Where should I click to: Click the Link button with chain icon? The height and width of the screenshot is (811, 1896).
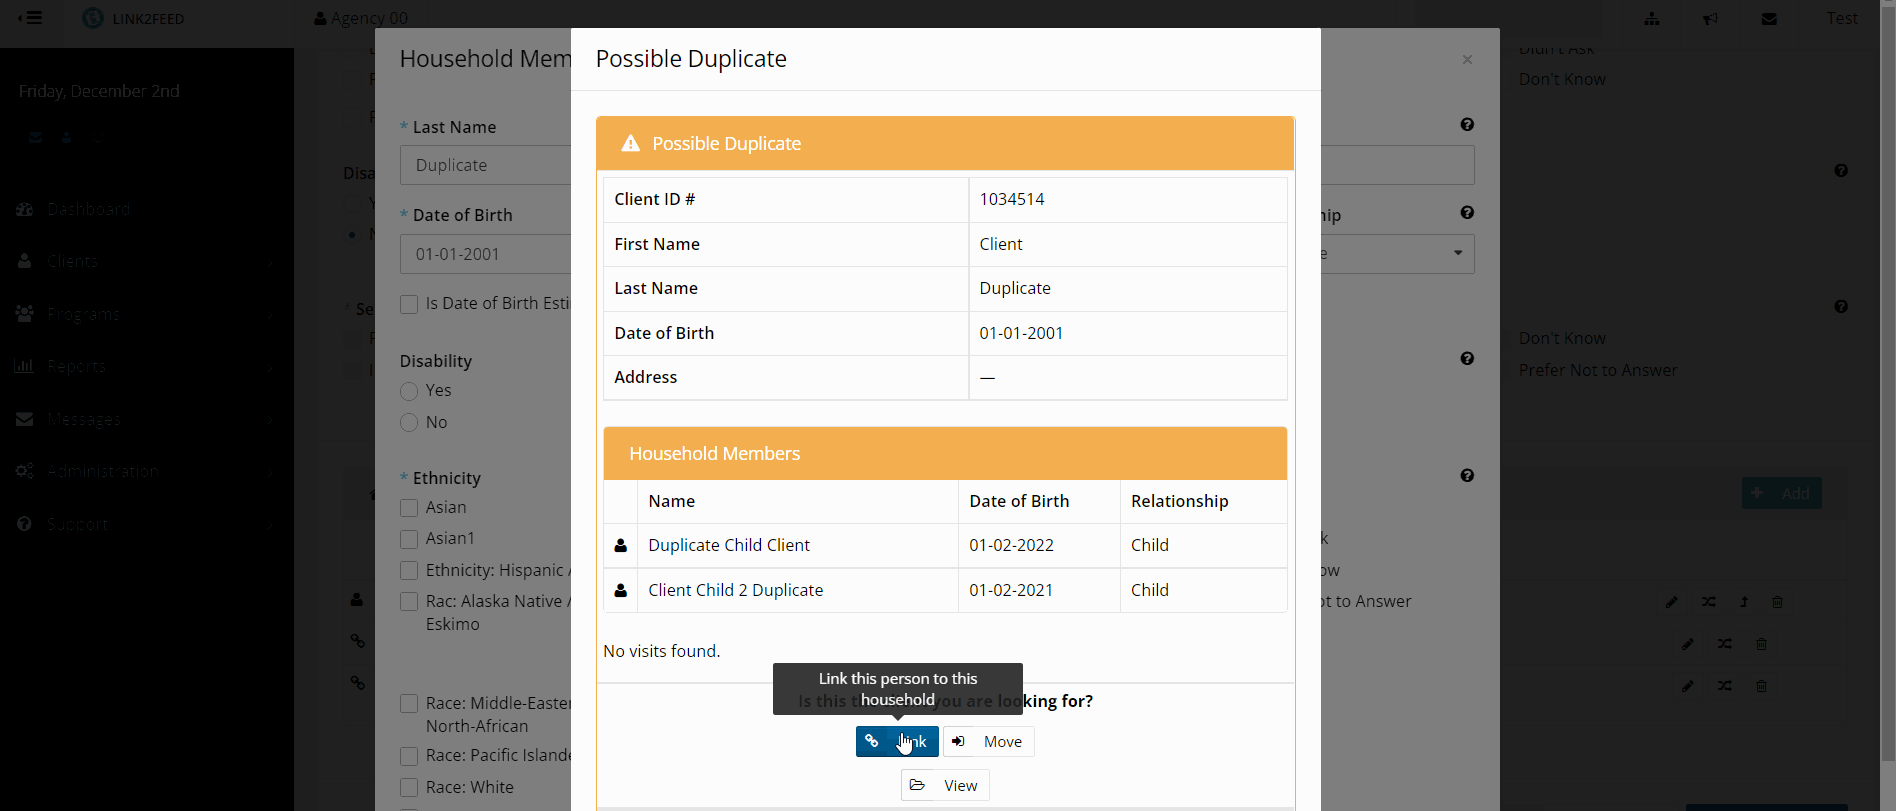coord(896,741)
